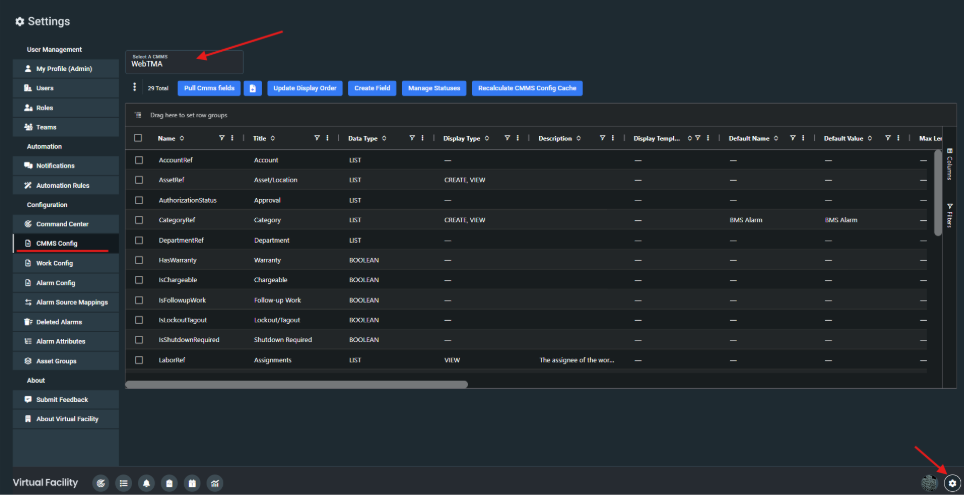Click the Create Field button
964x495 pixels.
(372, 88)
